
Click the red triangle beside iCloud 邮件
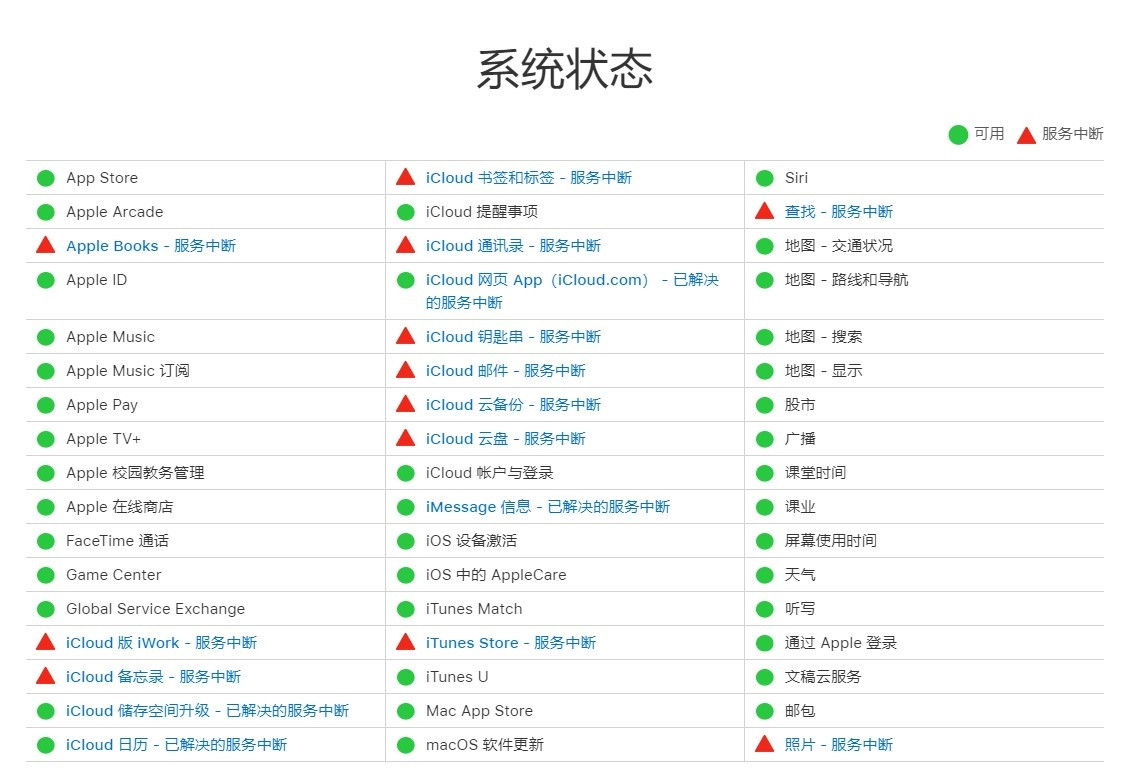405,371
